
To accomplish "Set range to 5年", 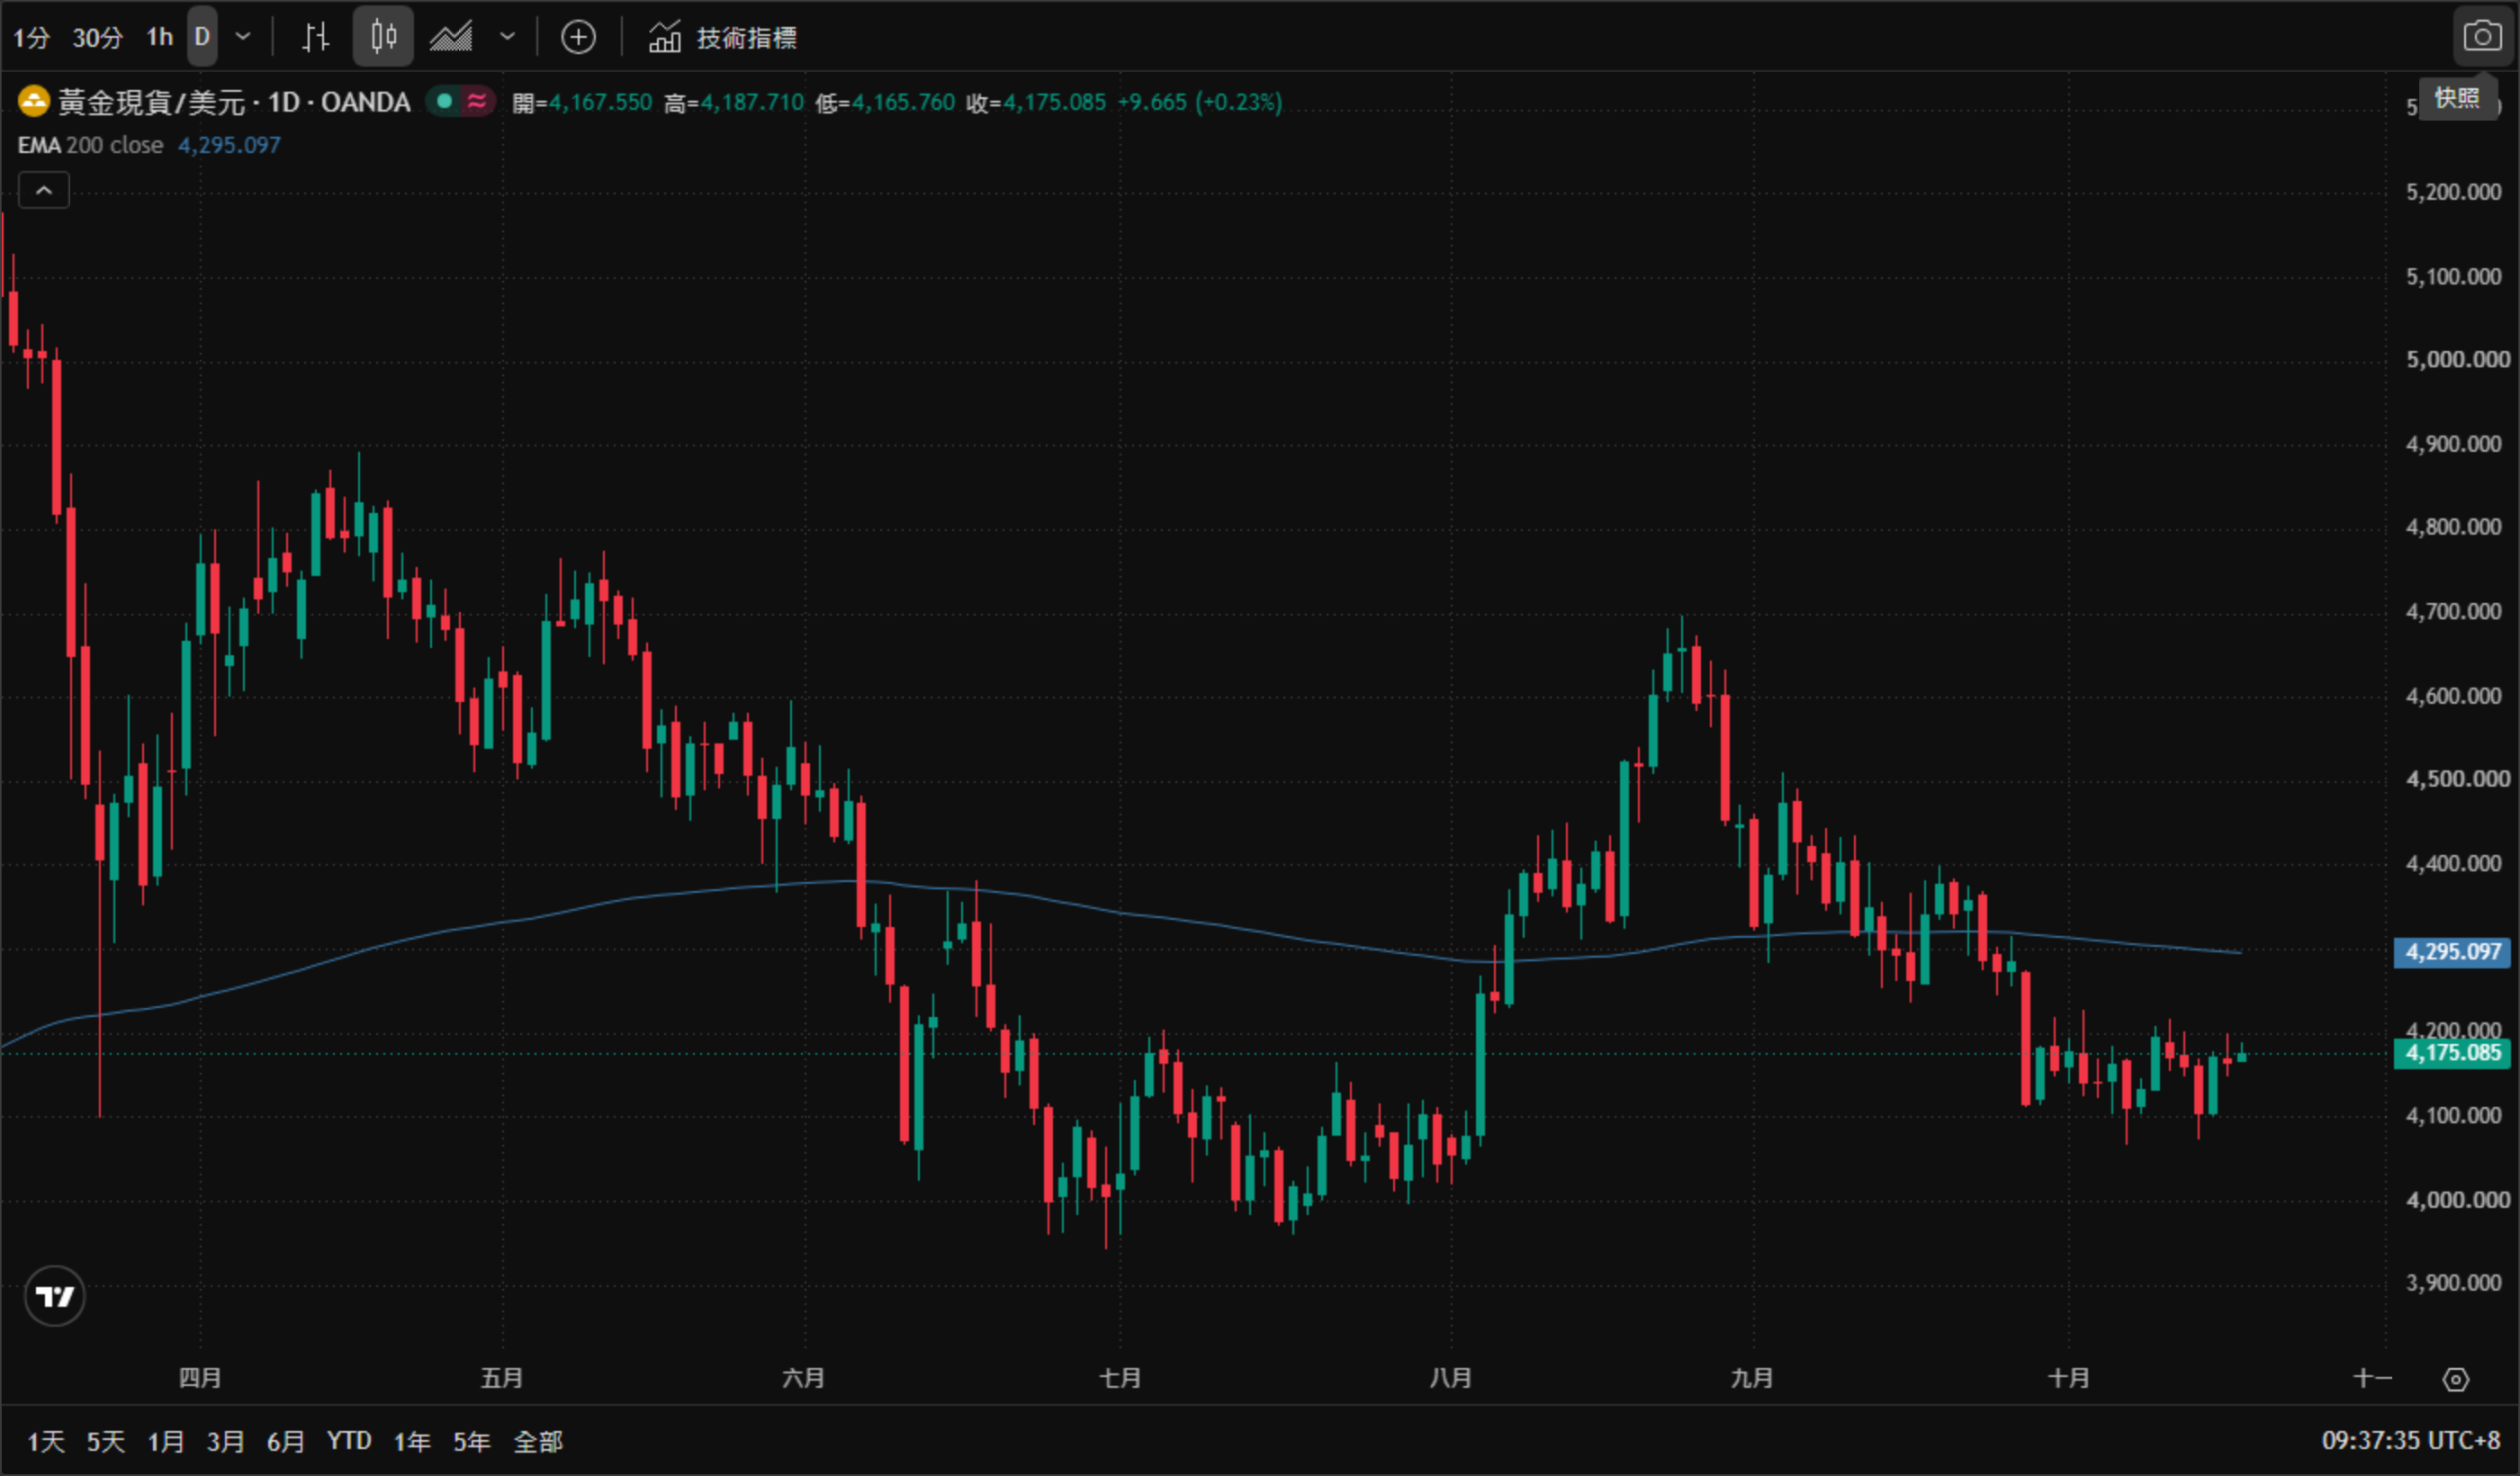I will pos(472,1442).
